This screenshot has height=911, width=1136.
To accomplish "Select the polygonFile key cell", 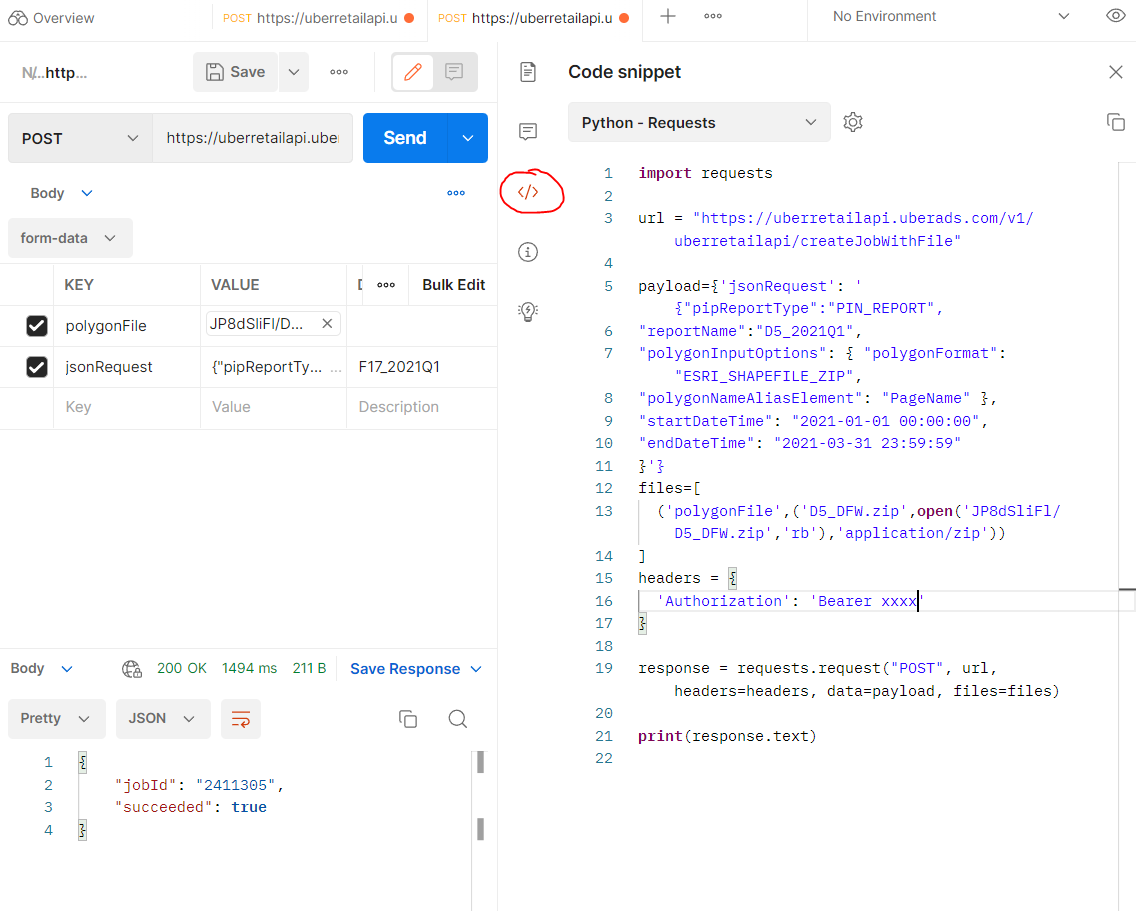I will point(127,326).
